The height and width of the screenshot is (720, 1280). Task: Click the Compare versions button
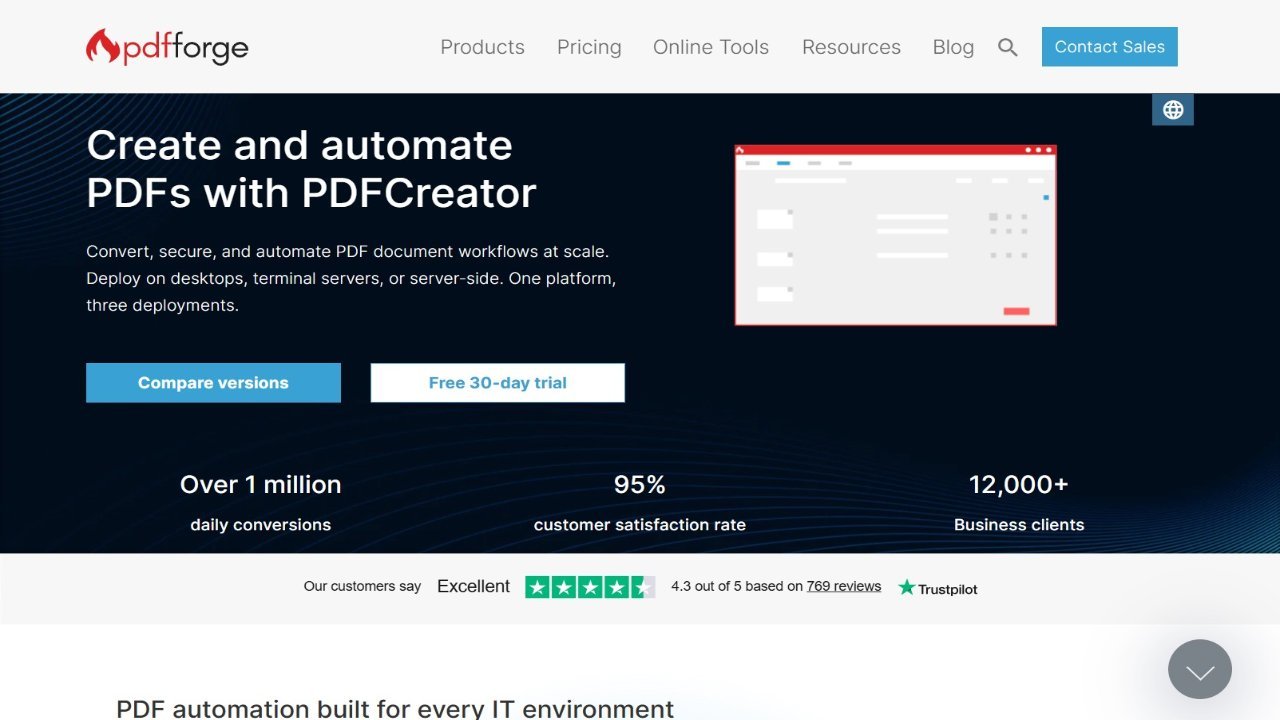click(x=213, y=383)
